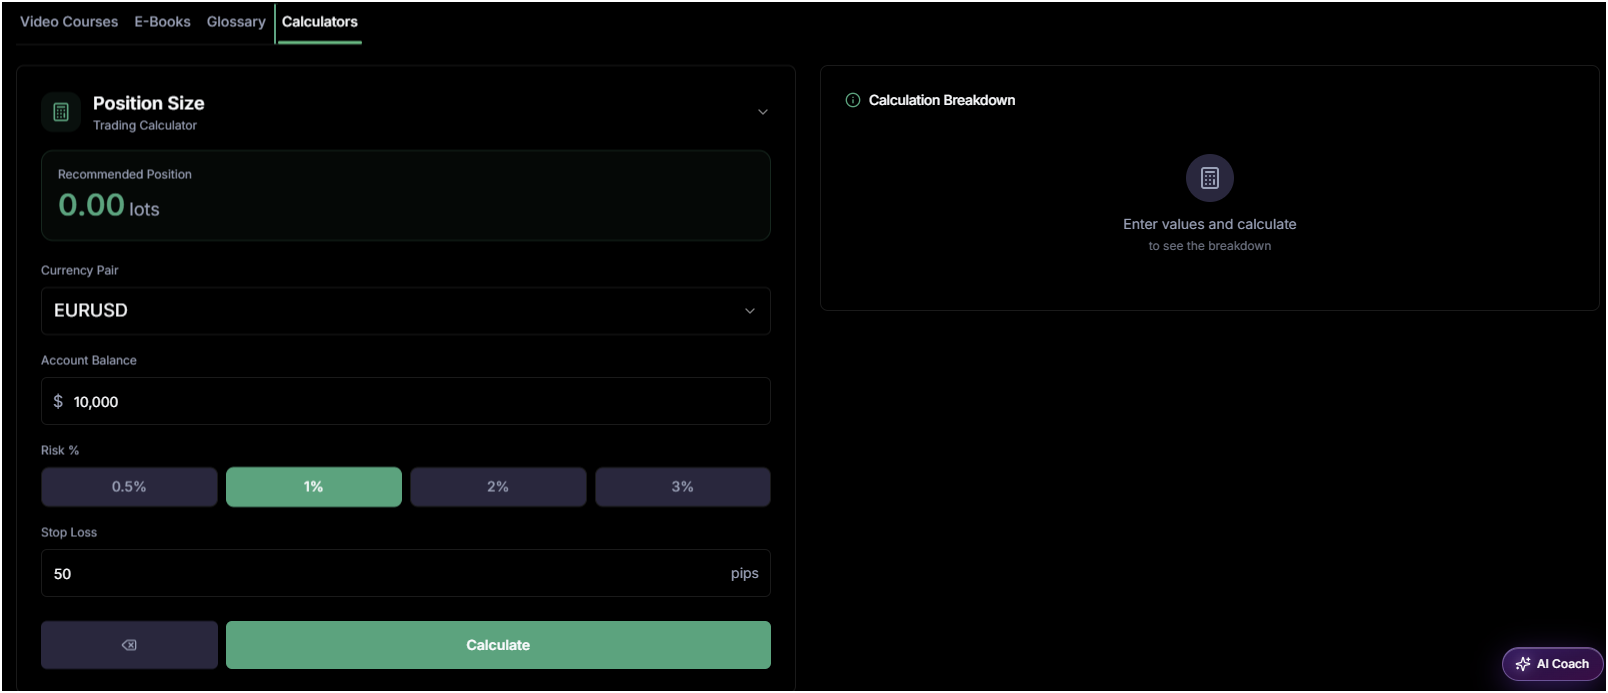Open the Glossary tab
Screen dimensions: 1608x693
pos(236,22)
